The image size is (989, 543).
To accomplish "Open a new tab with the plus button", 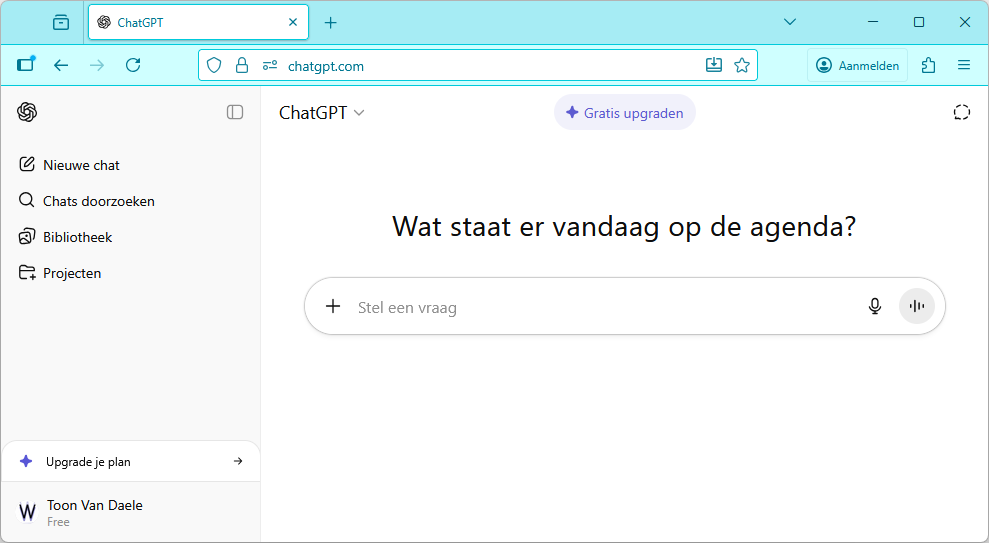I will (x=331, y=23).
